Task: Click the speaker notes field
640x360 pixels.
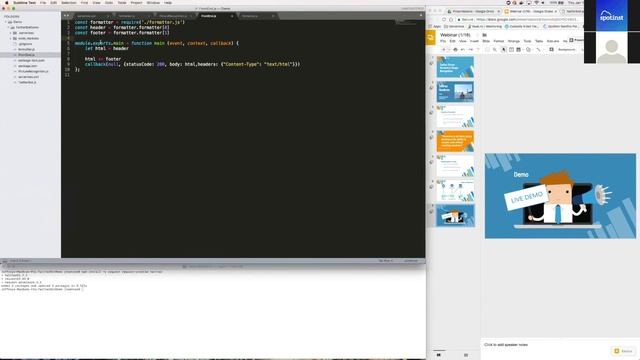Action: point(559,345)
